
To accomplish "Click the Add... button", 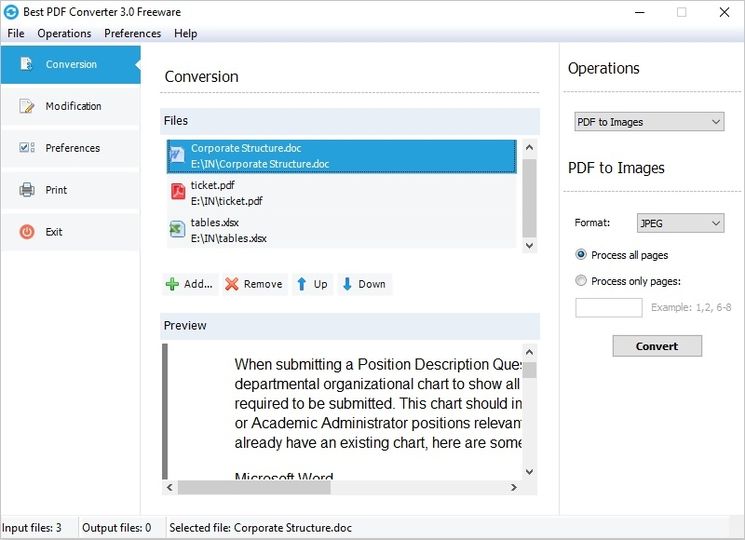I will coord(190,284).
